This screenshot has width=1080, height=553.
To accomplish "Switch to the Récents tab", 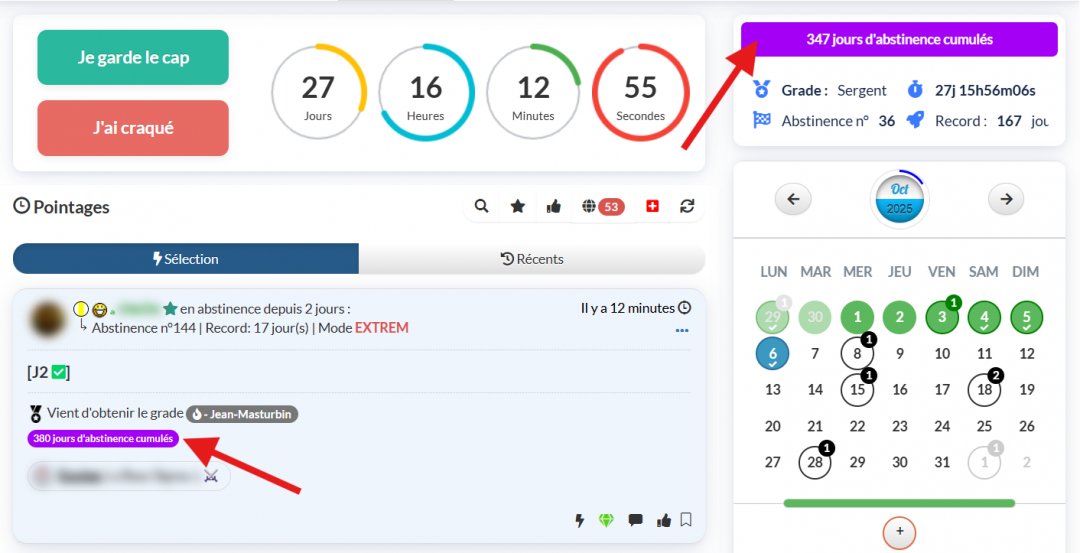I will [x=532, y=259].
